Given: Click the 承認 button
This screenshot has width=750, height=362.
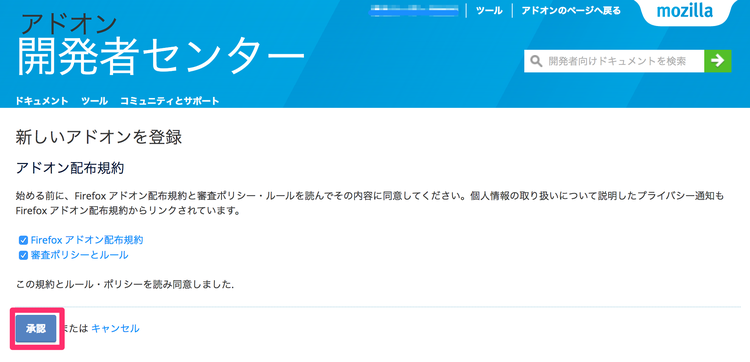Looking at the screenshot, I should click(x=36, y=329).
